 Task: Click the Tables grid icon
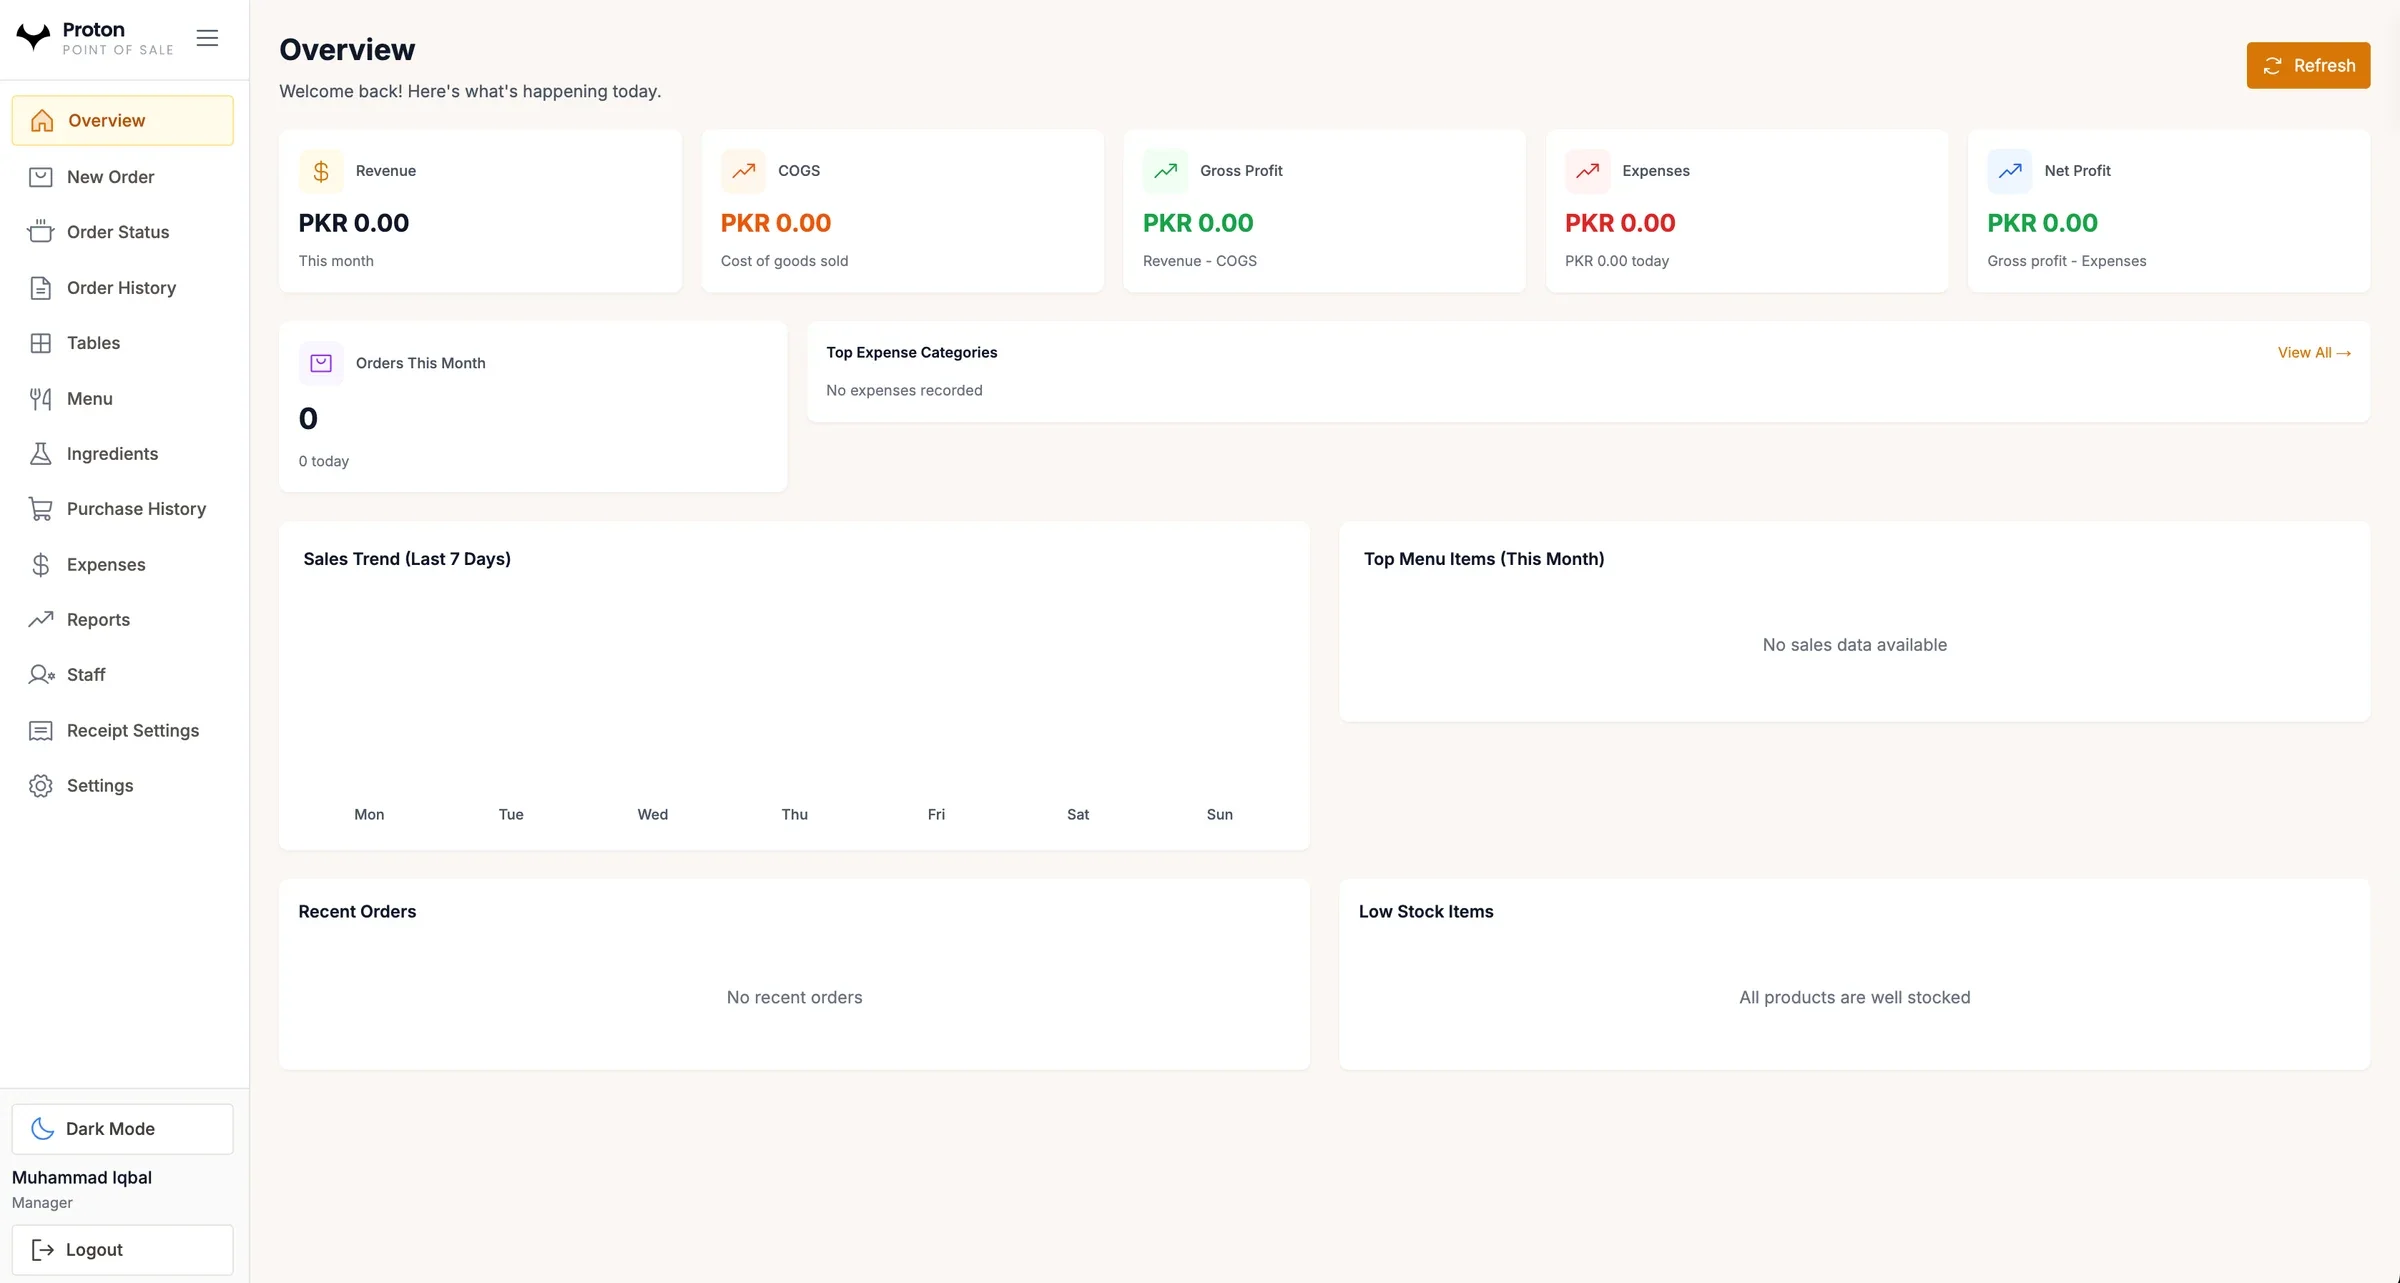(41, 343)
